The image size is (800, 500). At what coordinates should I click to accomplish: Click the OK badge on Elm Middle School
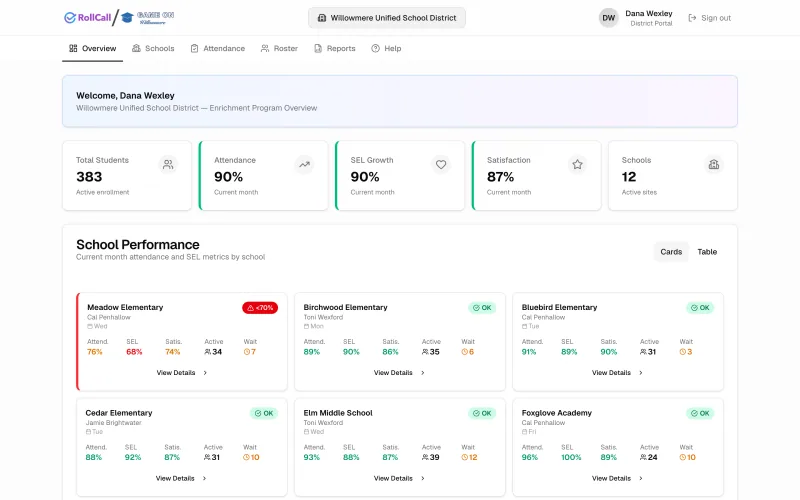point(482,413)
